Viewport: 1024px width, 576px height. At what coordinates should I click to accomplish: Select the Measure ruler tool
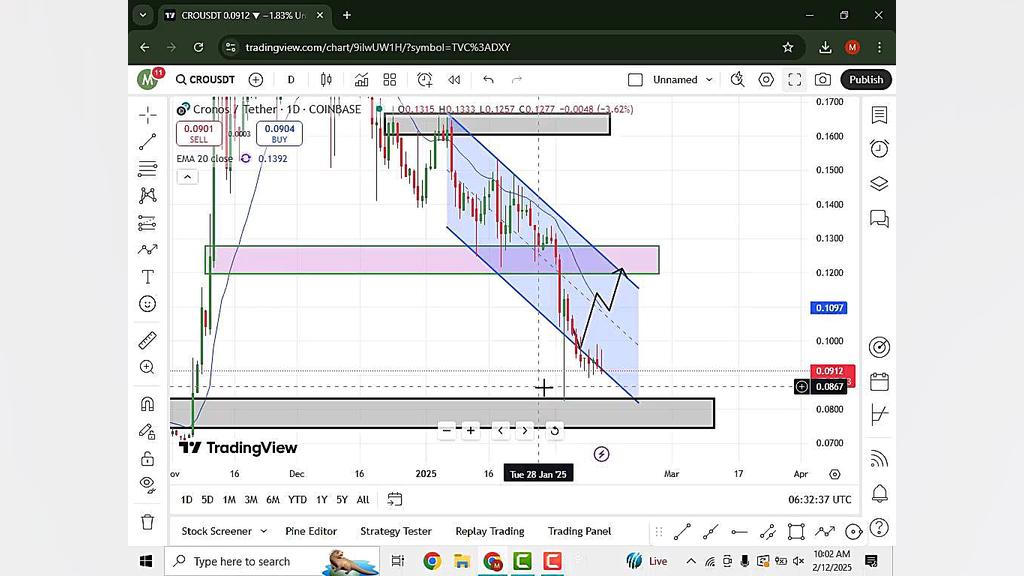pyautogui.click(x=148, y=340)
